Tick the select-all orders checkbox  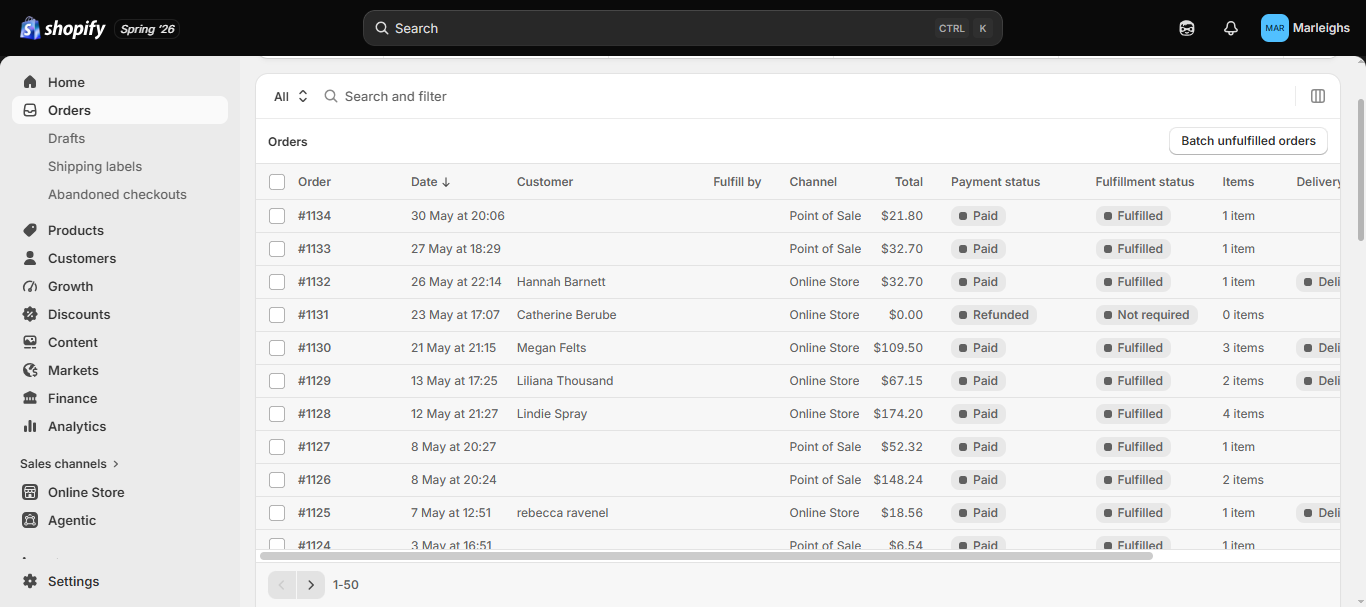[x=277, y=182]
